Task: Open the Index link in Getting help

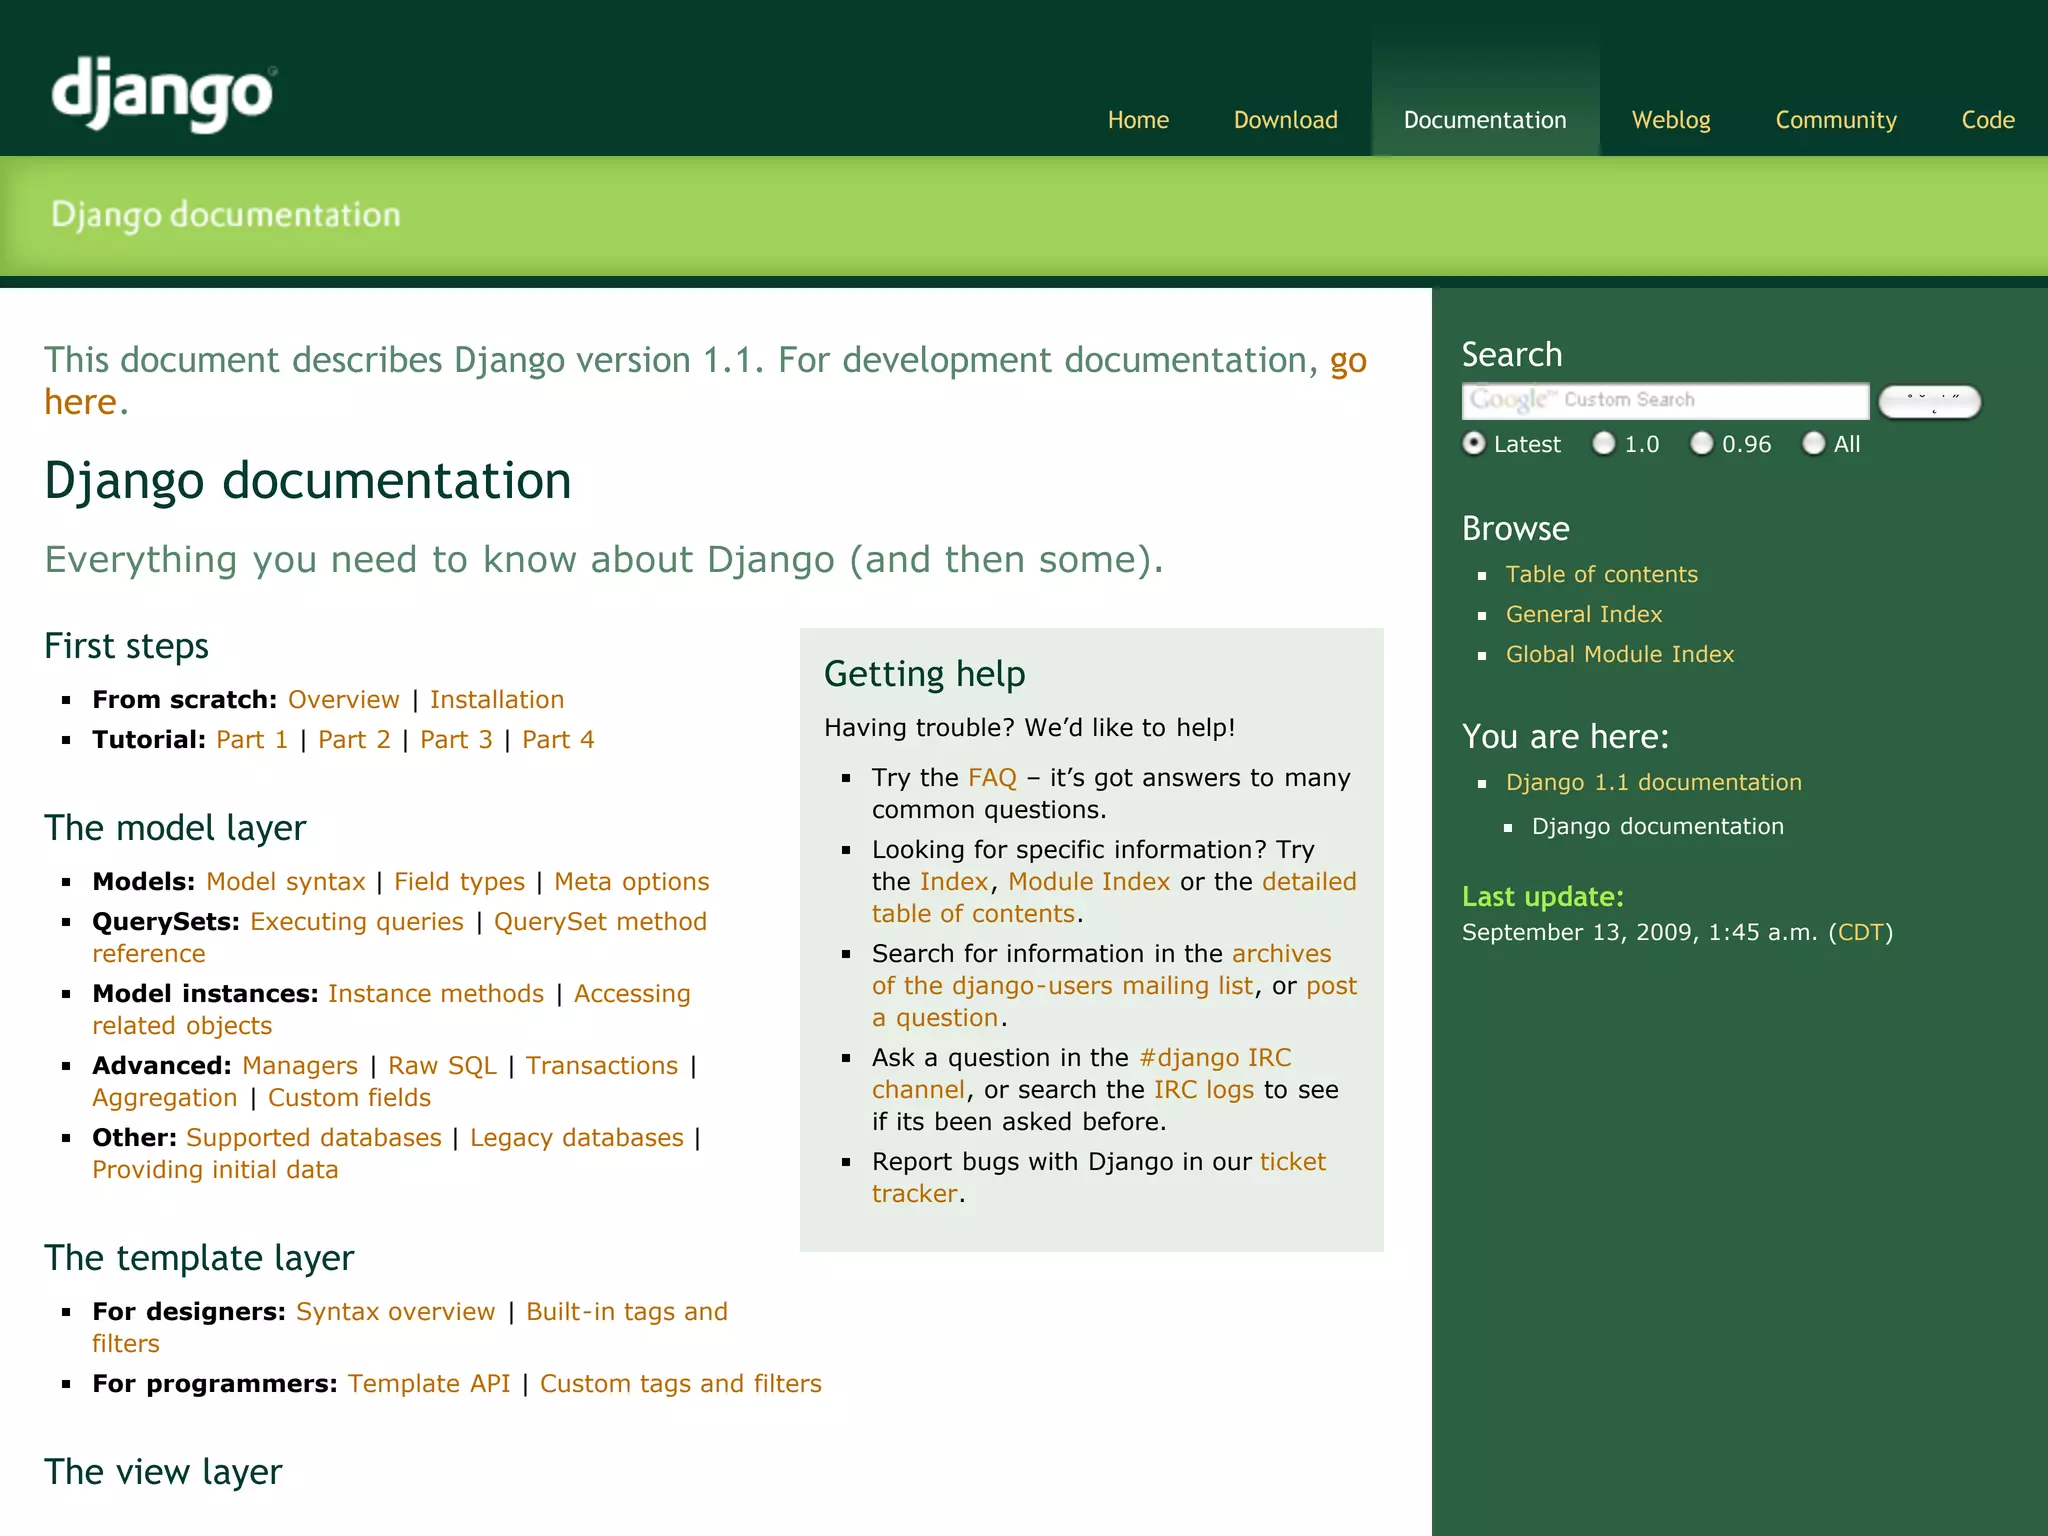Action: [954, 881]
